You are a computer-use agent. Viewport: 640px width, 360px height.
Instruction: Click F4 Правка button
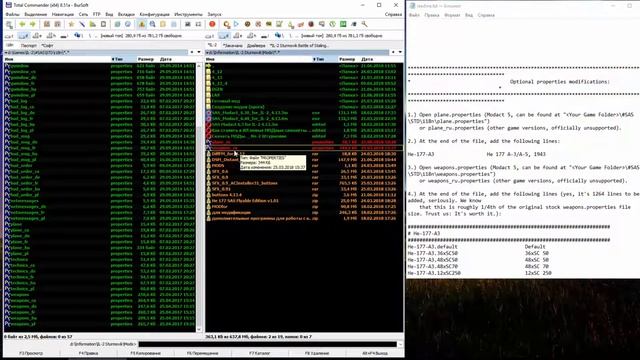(88, 353)
